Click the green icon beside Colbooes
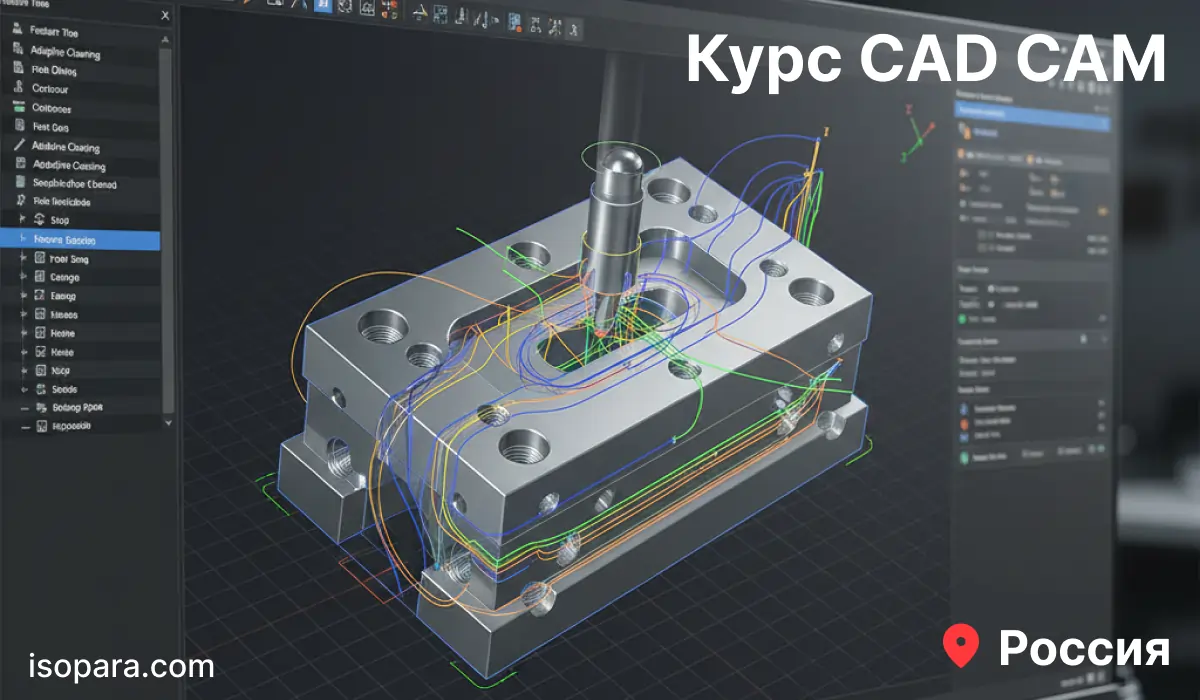This screenshot has height=700, width=1200. point(17,107)
